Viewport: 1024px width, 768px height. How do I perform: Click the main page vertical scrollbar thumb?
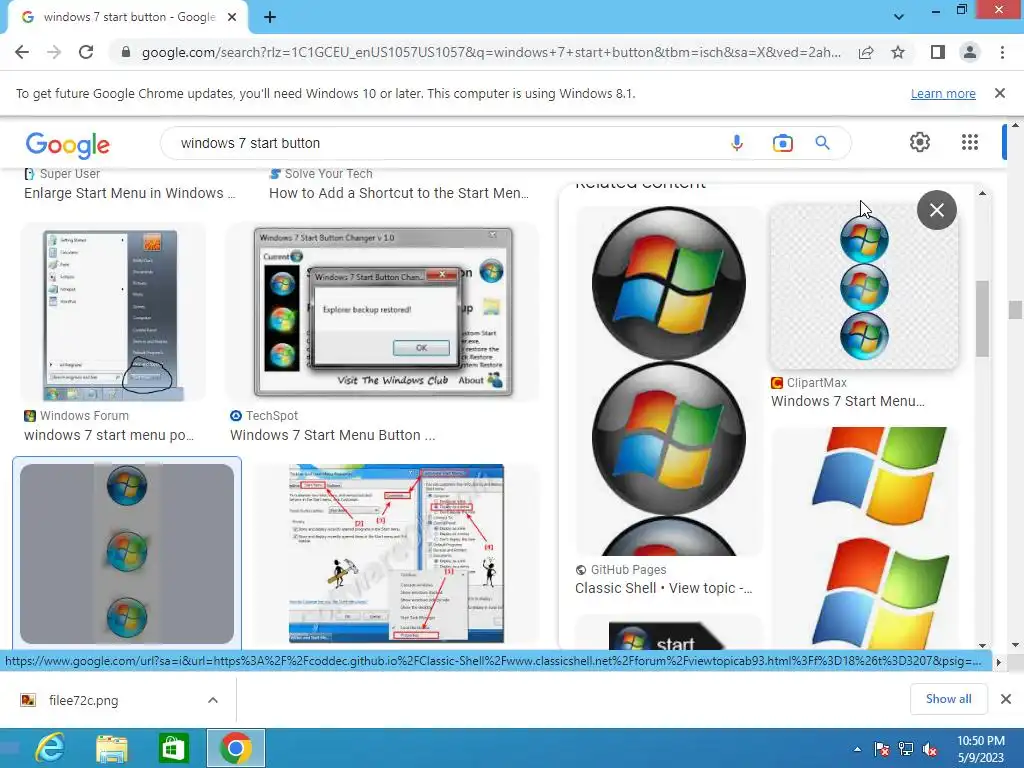pos(1014,310)
